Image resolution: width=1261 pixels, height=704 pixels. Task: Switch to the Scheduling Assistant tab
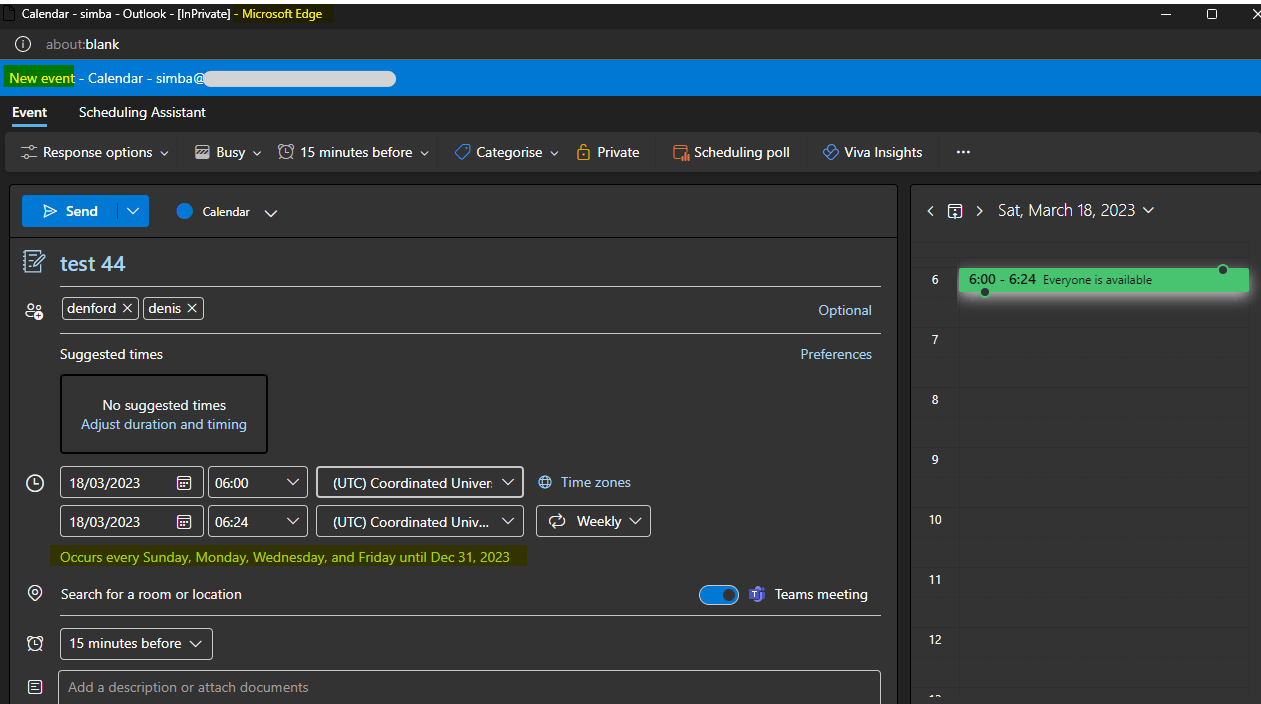coord(142,113)
